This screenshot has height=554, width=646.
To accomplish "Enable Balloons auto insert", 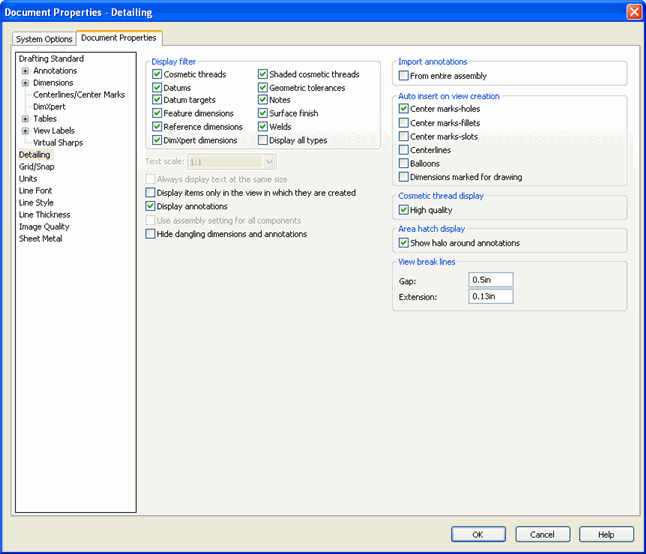I will (x=404, y=164).
